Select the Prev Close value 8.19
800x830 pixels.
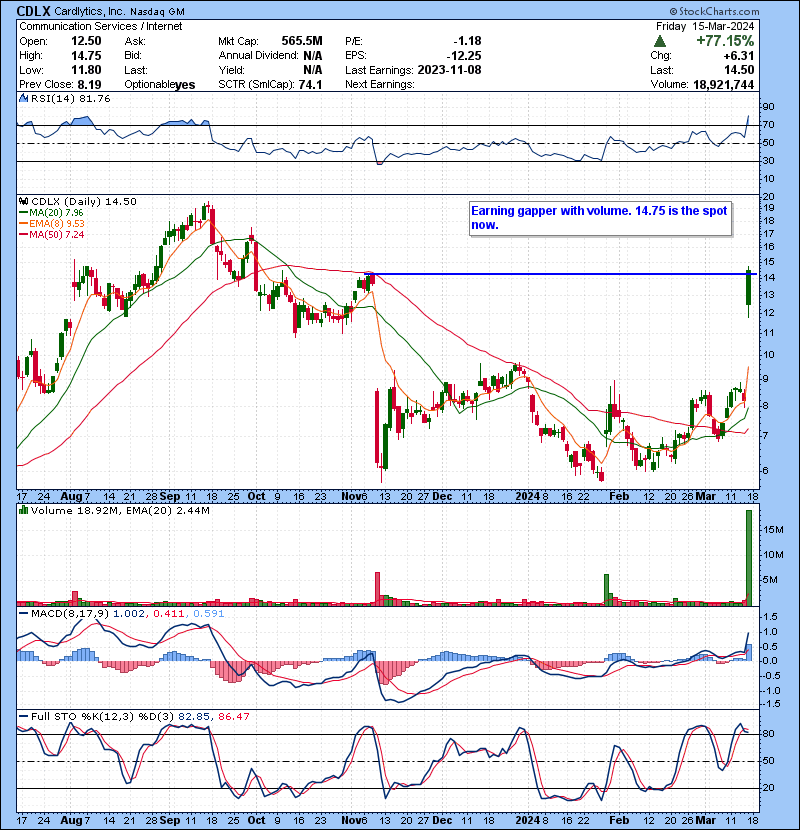point(89,85)
